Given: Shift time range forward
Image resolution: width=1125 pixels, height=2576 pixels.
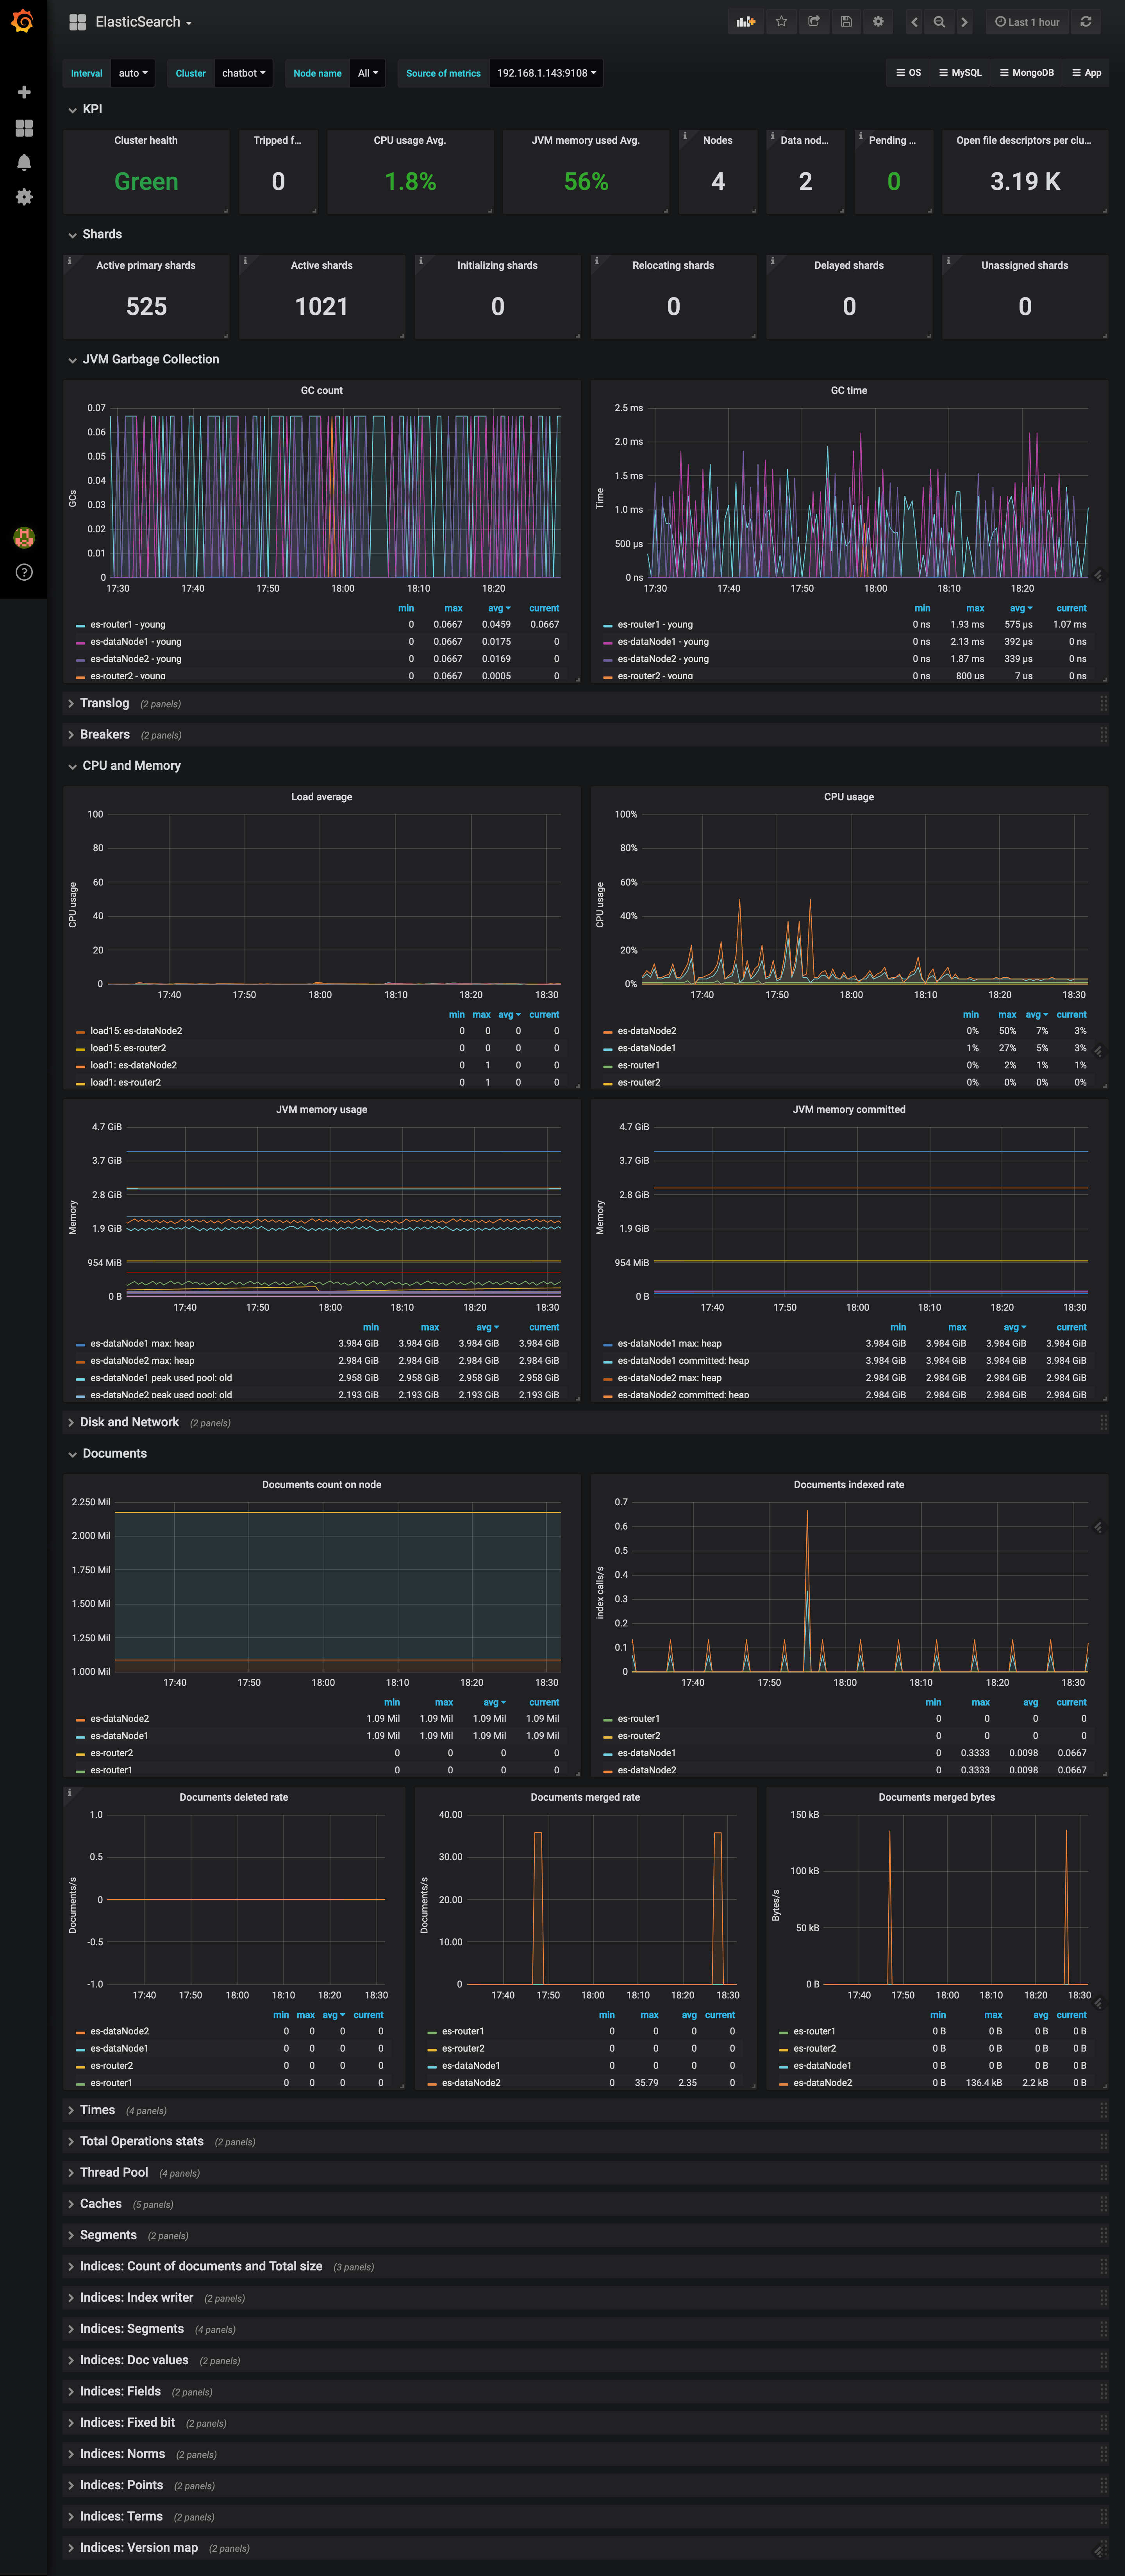Looking at the screenshot, I should tap(964, 22).
